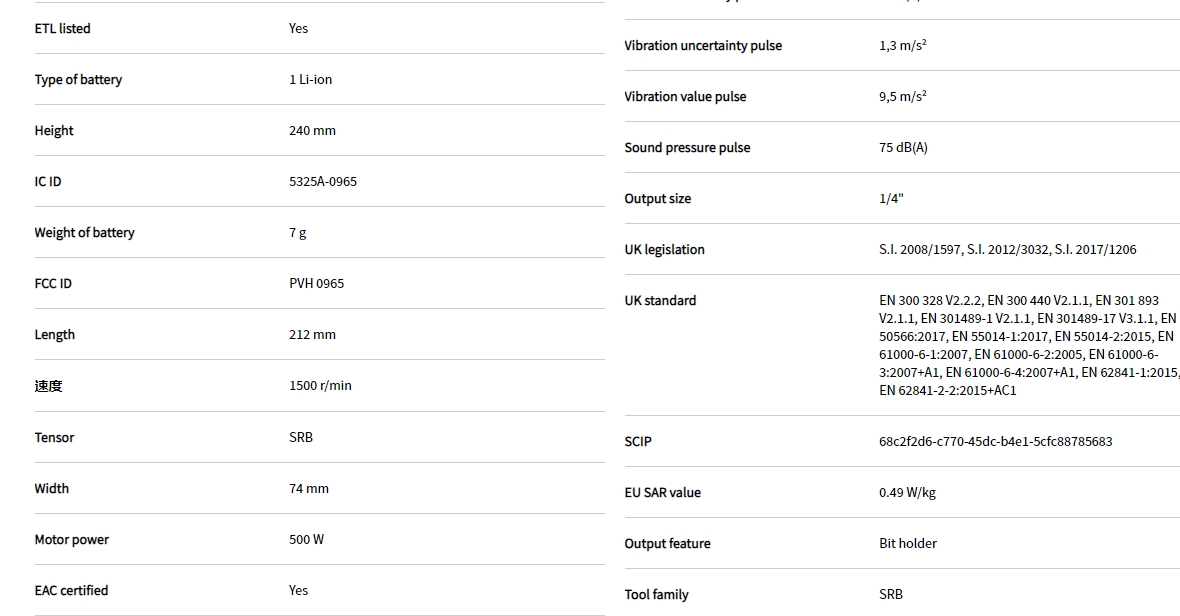Click the "Vibration uncertainty pulse" label
Screen dimensions: 1180x616
click(x=703, y=45)
